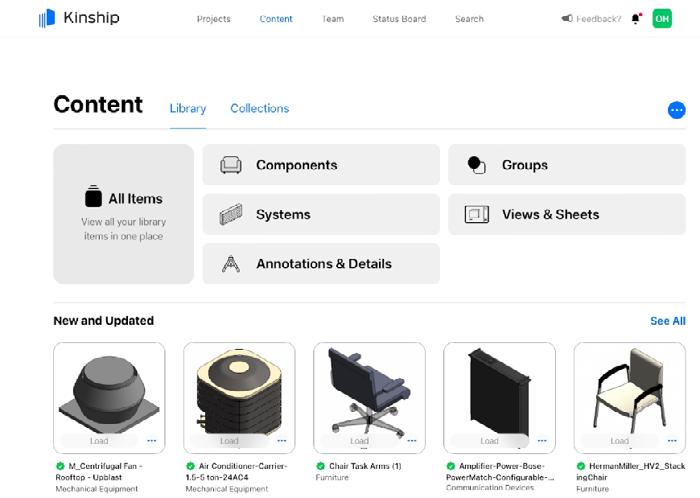The image size is (700, 498).
Task: Click green check badge beside HermanMiller_HV2_StackingChair
Action: [x=580, y=466]
